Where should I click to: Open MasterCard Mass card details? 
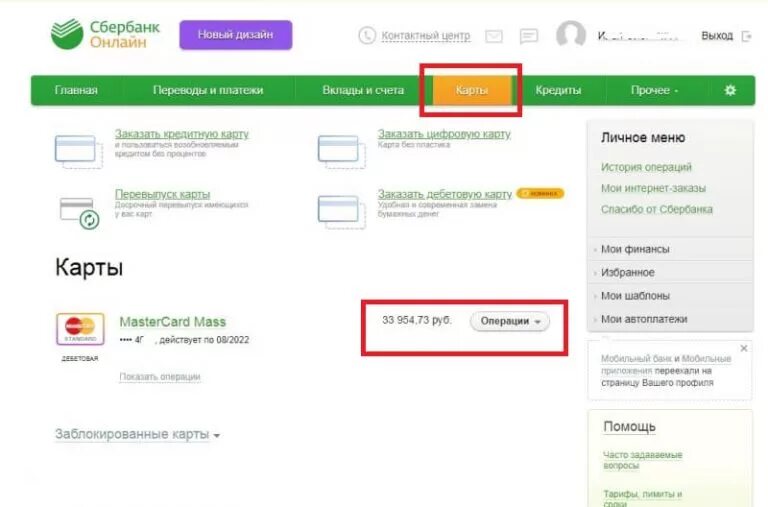[x=173, y=322]
